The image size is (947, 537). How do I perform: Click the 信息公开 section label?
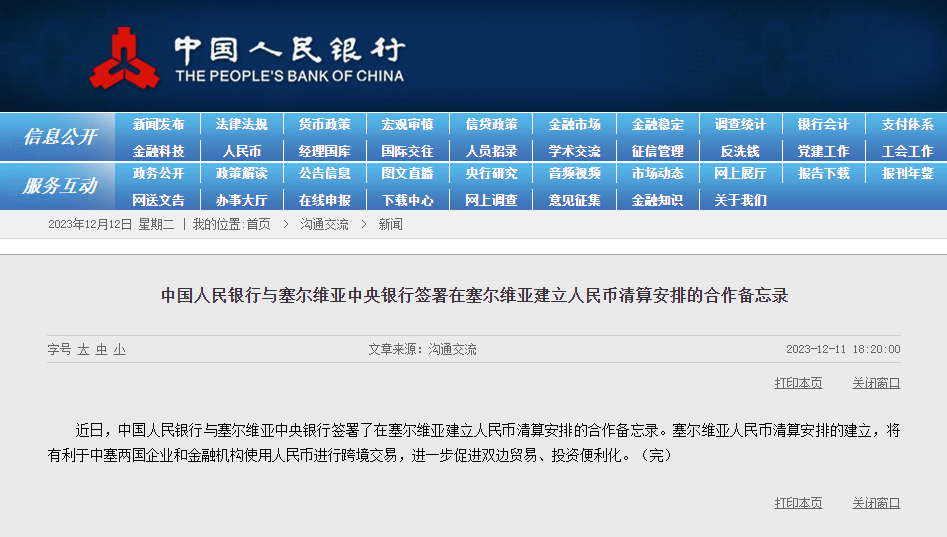(60, 137)
